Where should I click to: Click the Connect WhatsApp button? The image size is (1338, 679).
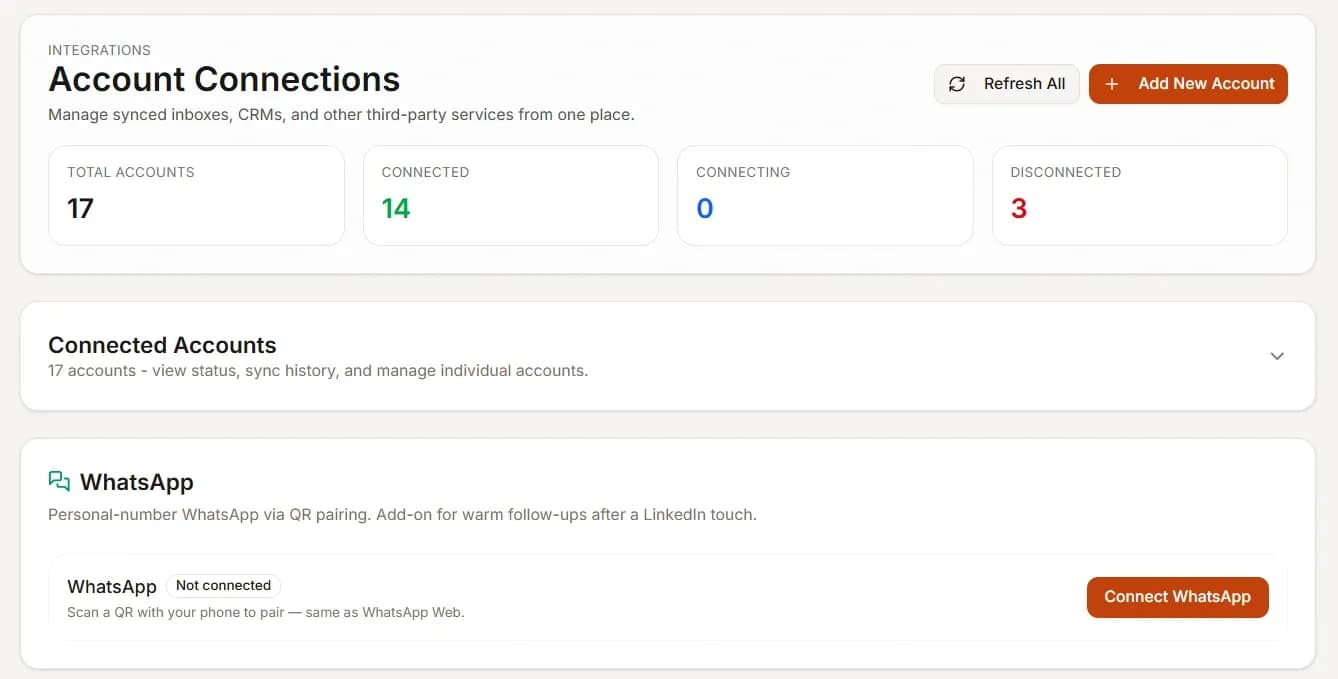pos(1177,597)
